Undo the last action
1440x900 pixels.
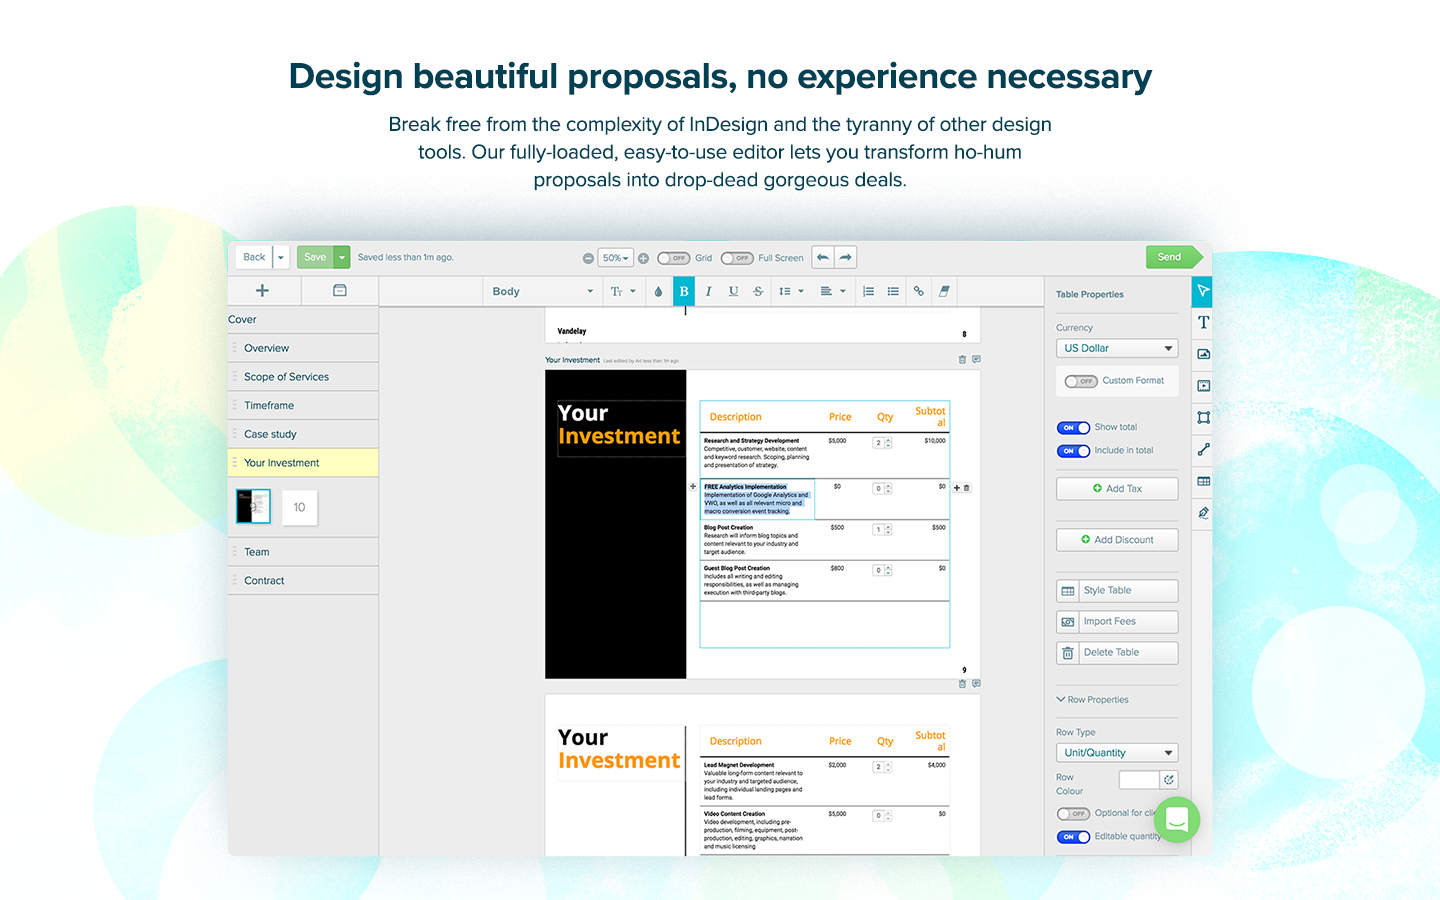(x=823, y=257)
